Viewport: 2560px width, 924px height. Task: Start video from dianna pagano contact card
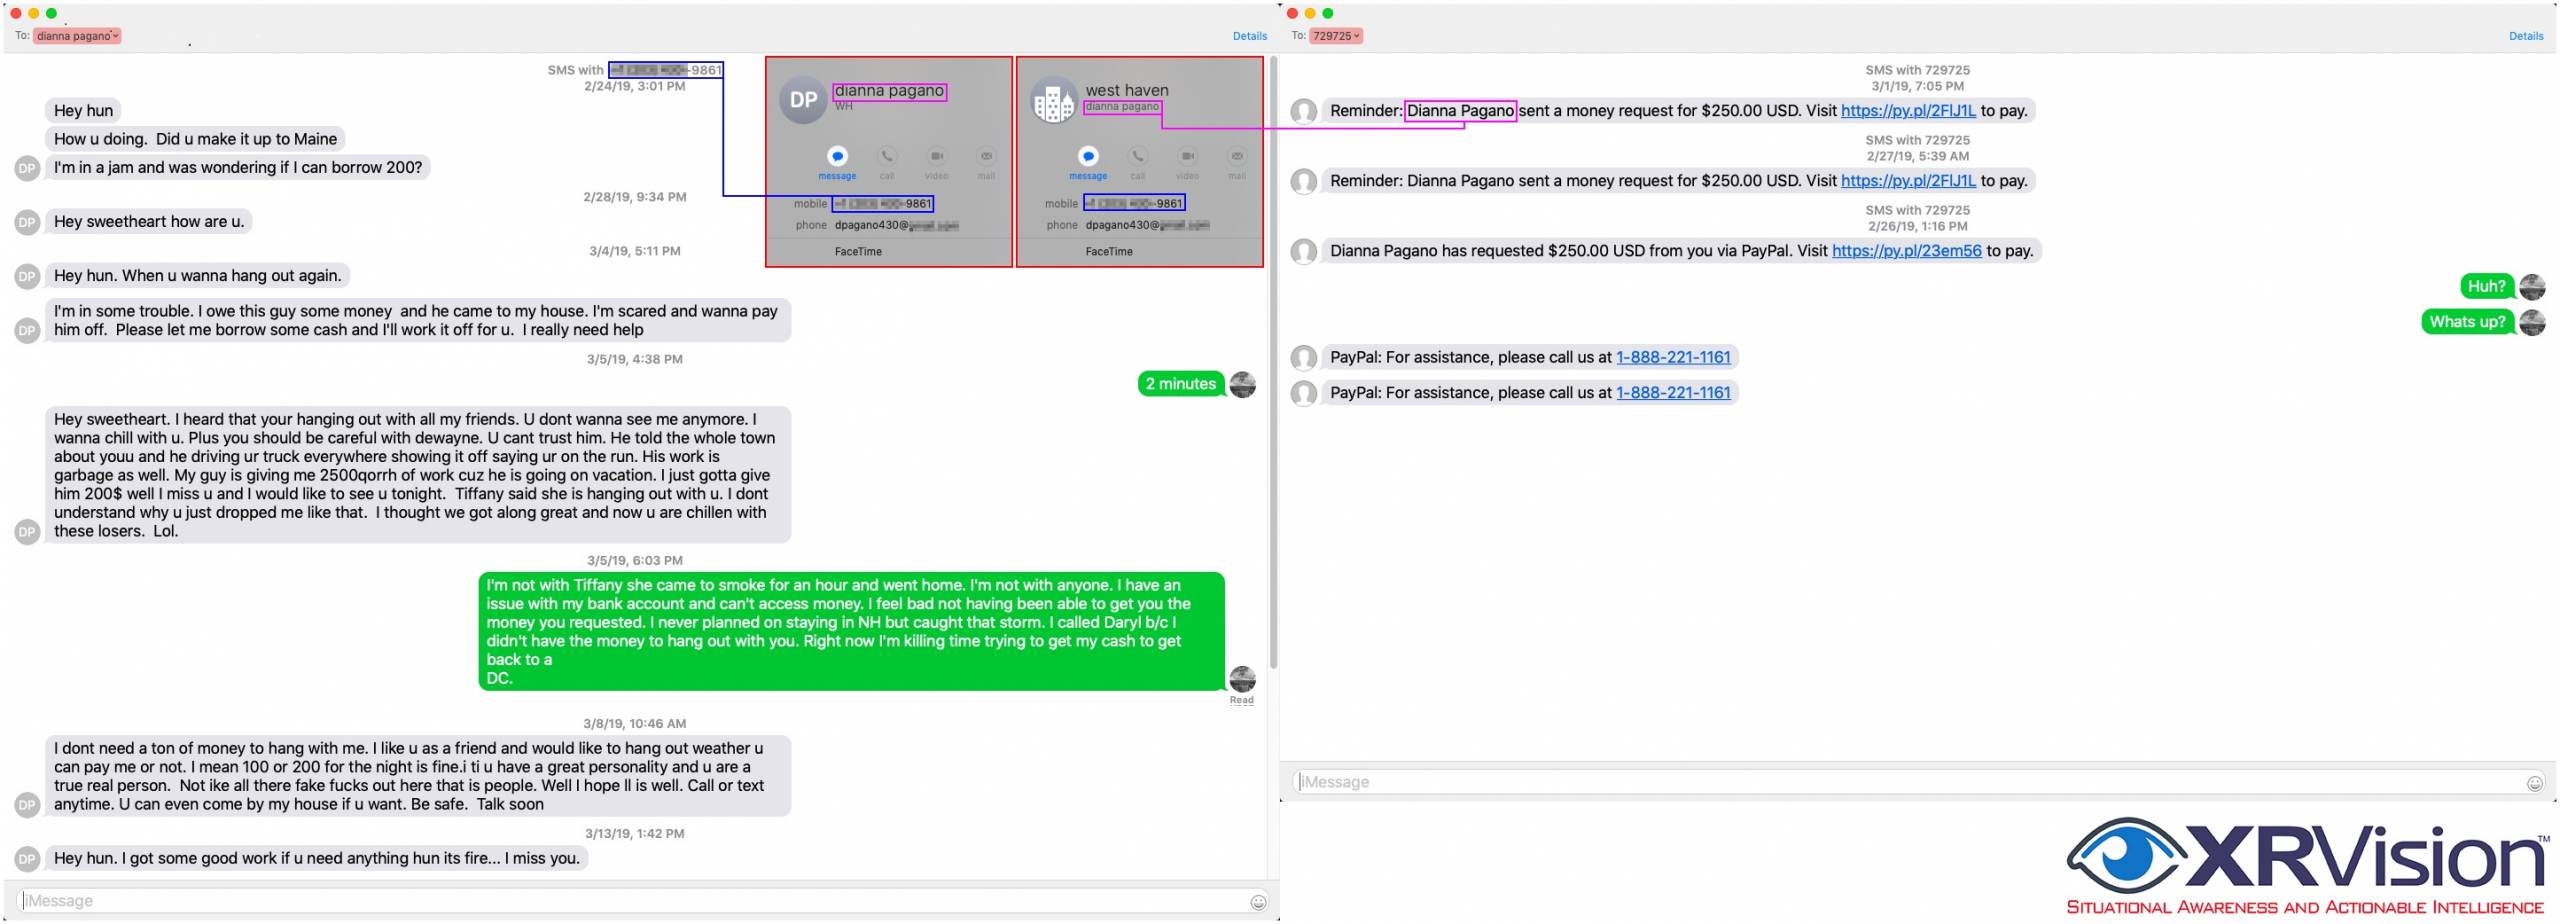[936, 157]
